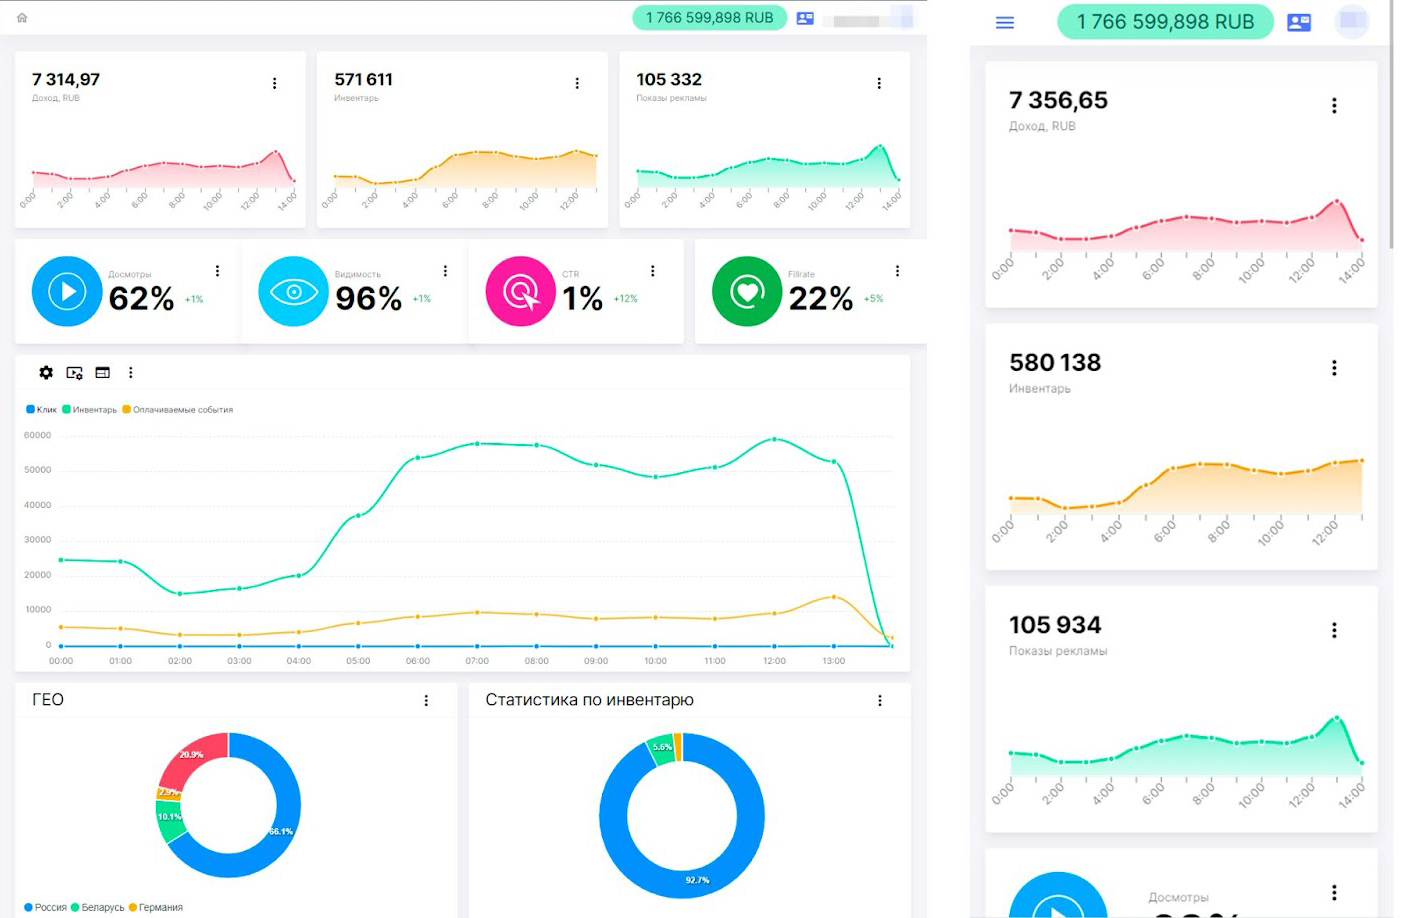The width and height of the screenshot is (1402, 918).
Task: Click the 7 314,97 income value
Action: (x=66, y=79)
